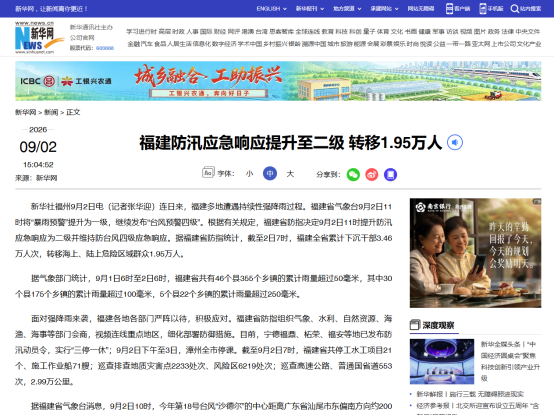Select medium font size 中
The width and height of the screenshot is (554, 416).
(270, 174)
